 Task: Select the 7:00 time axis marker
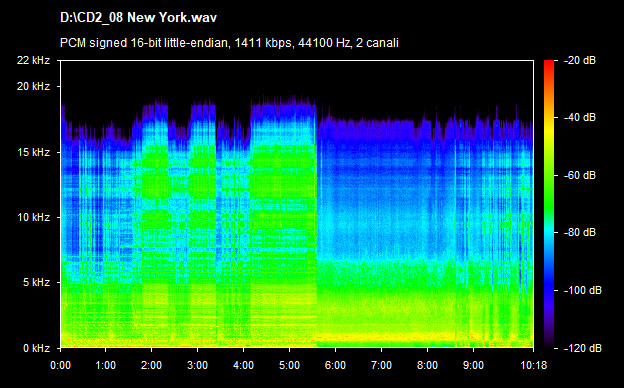click(x=381, y=365)
